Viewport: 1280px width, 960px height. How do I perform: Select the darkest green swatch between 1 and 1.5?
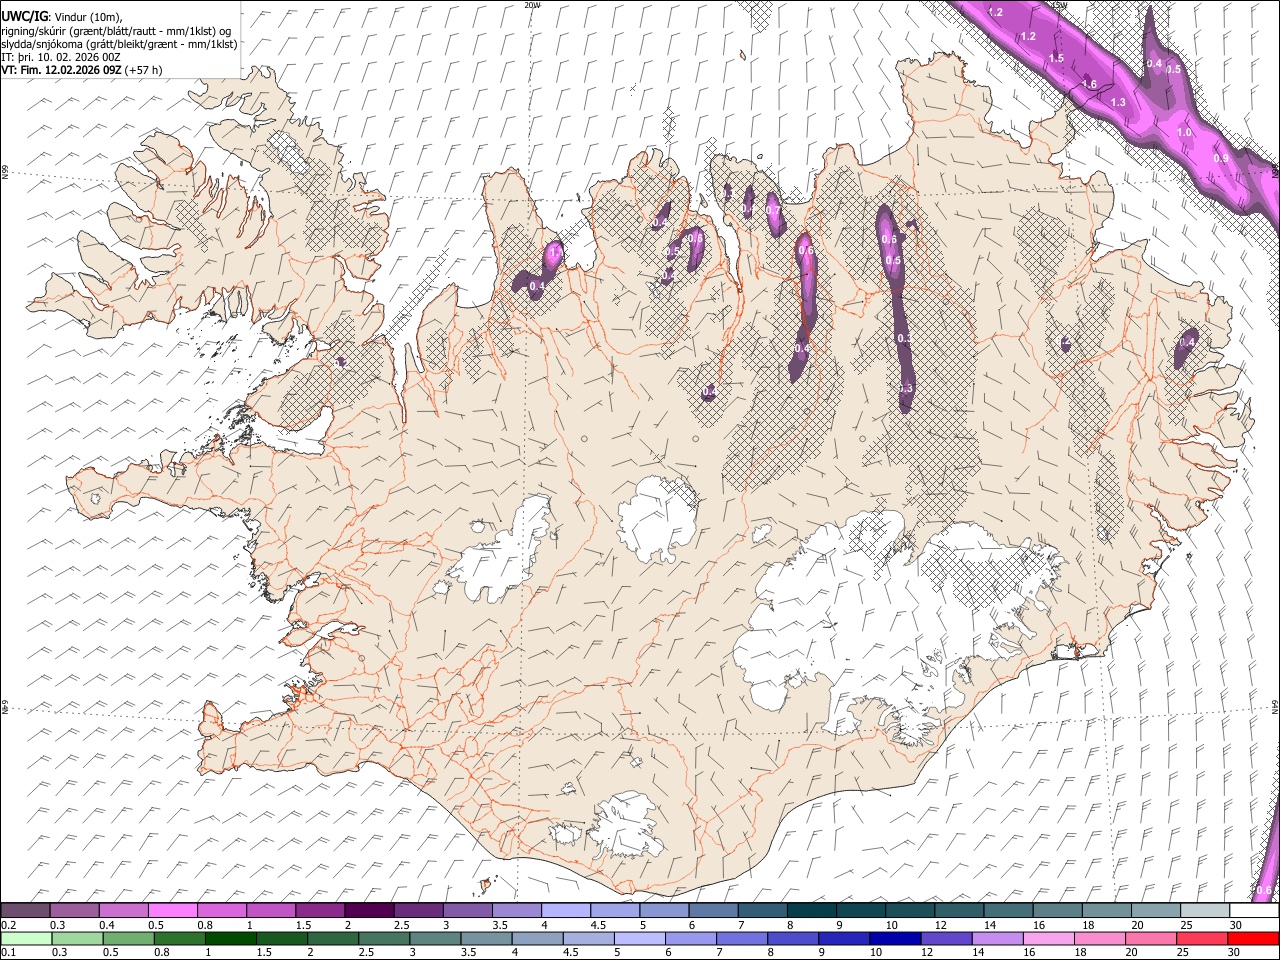(230, 938)
